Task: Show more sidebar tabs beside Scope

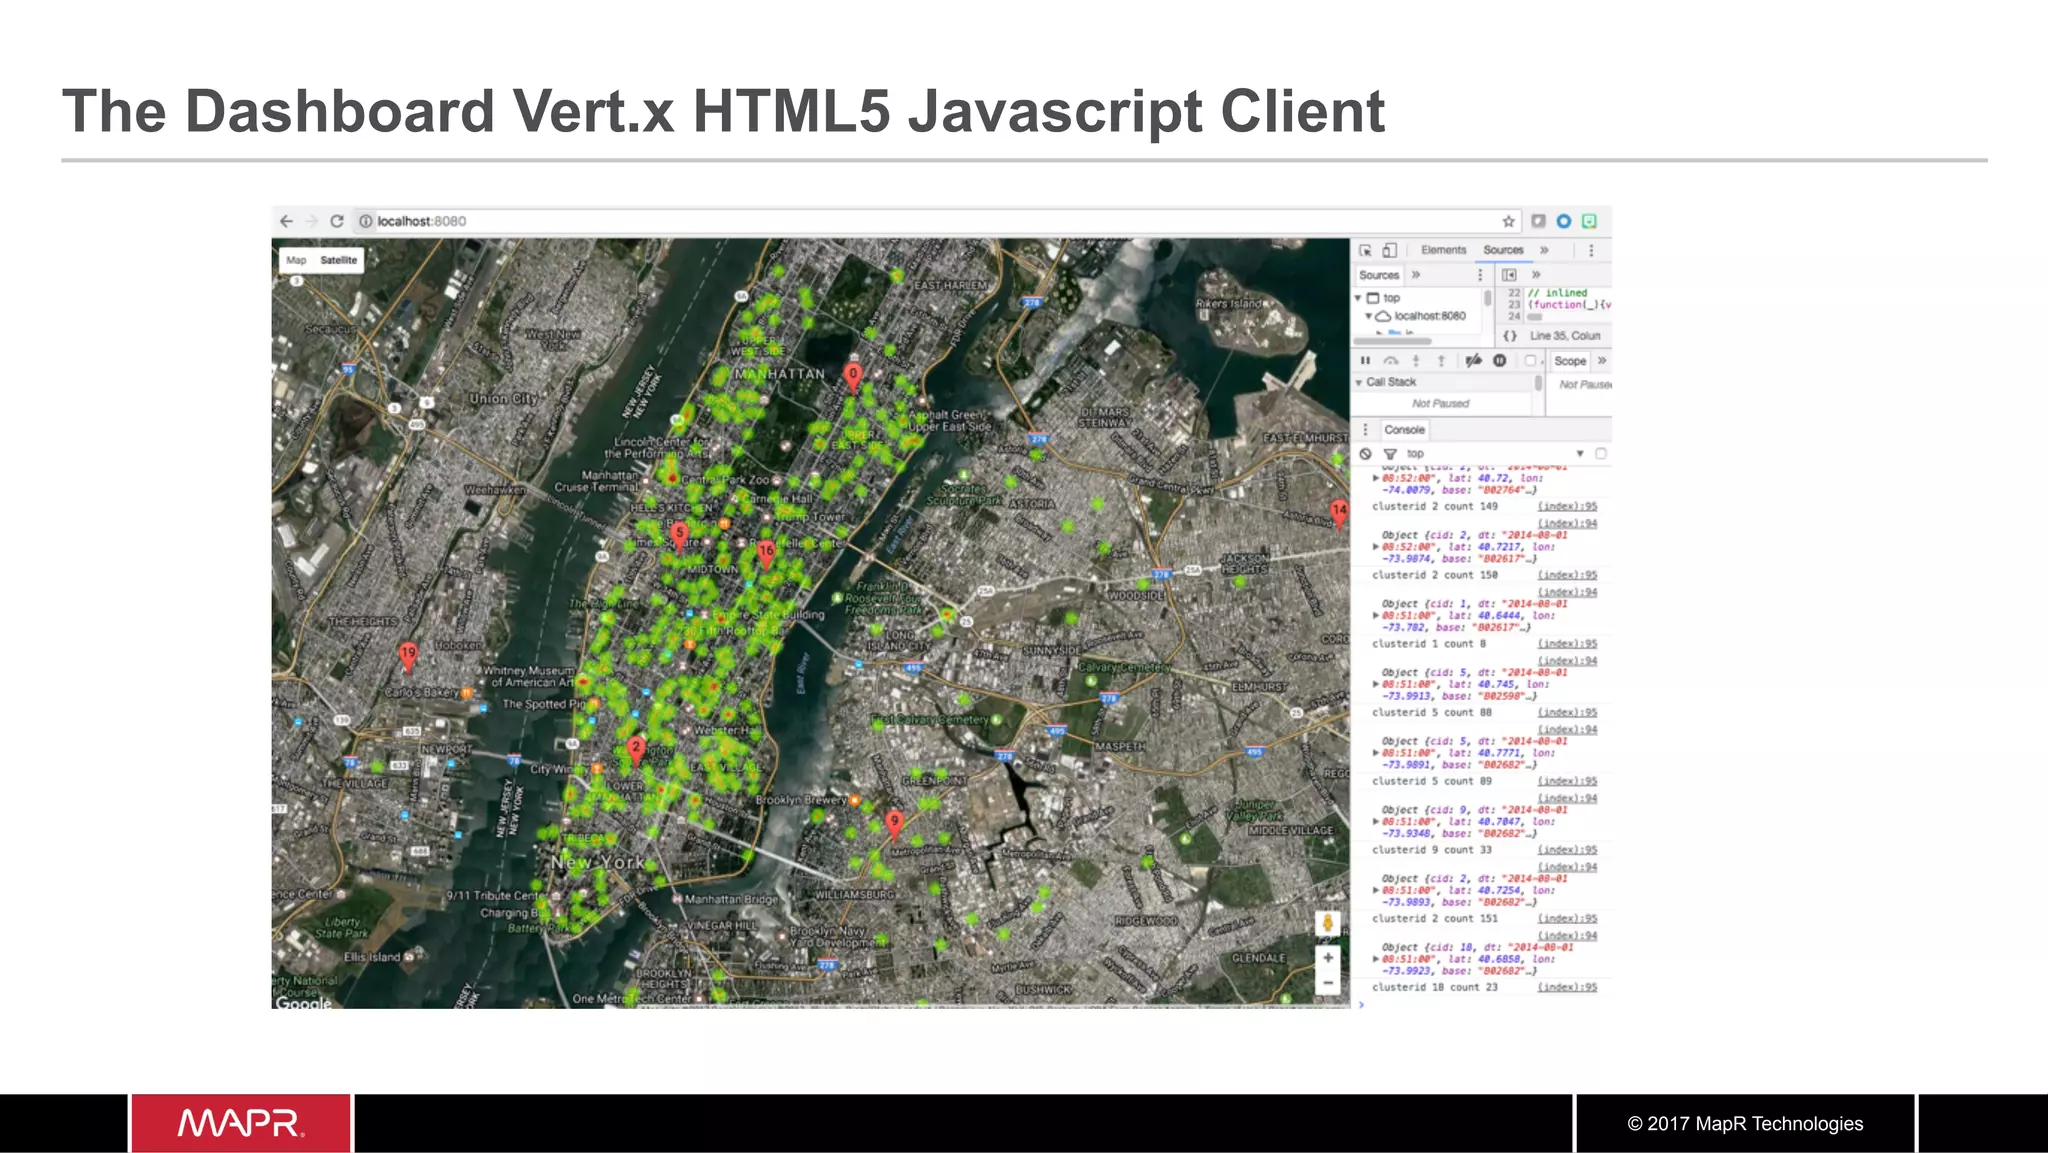Action: pos(1602,361)
